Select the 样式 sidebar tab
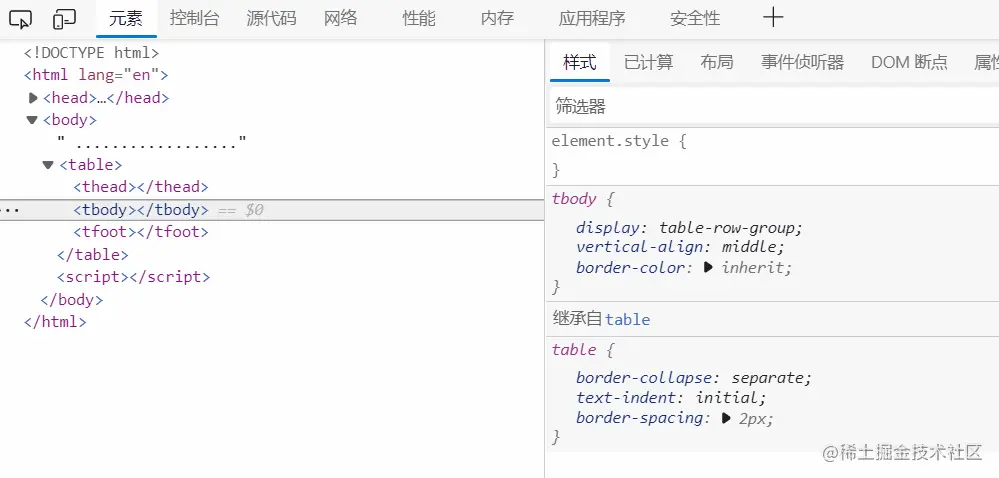999x478 pixels. [580, 62]
